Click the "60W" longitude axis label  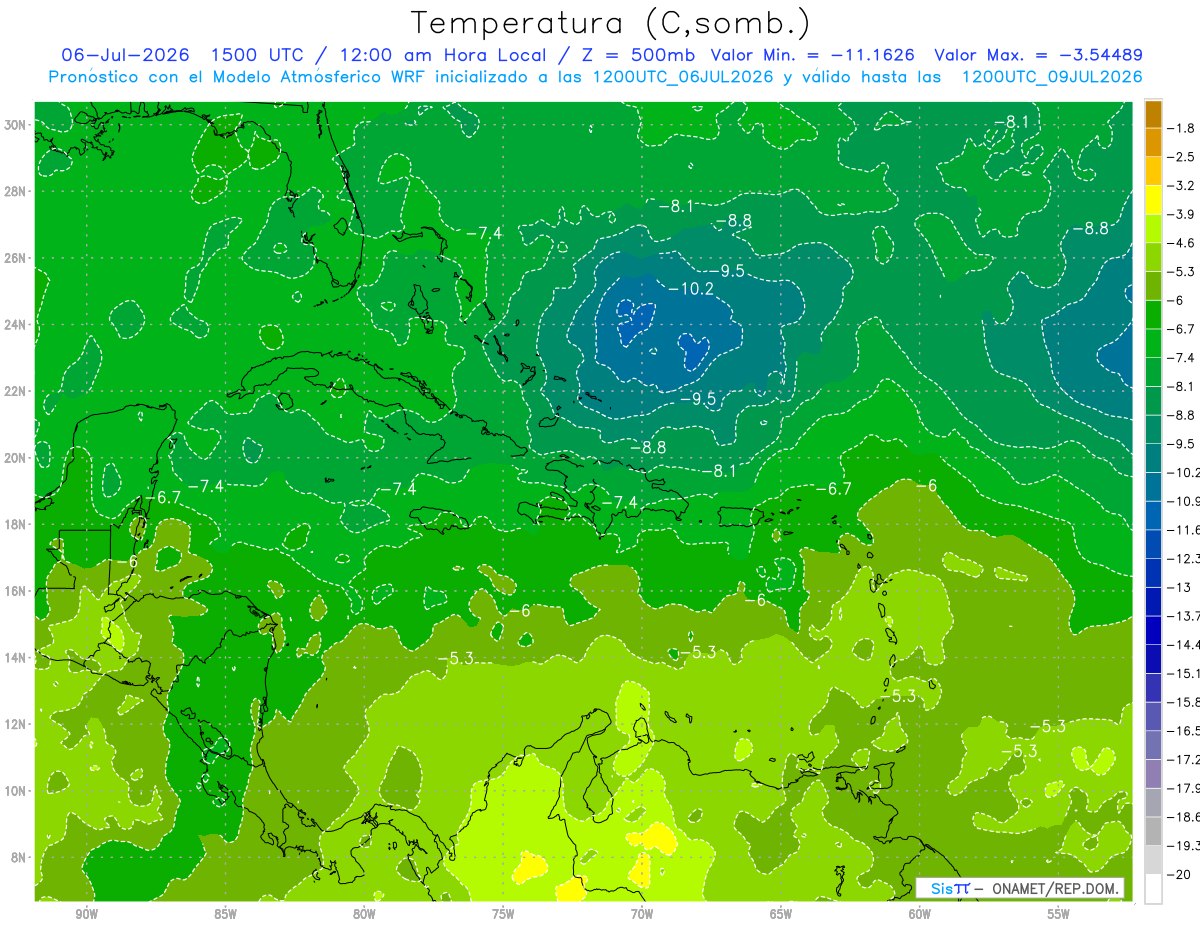(920, 914)
